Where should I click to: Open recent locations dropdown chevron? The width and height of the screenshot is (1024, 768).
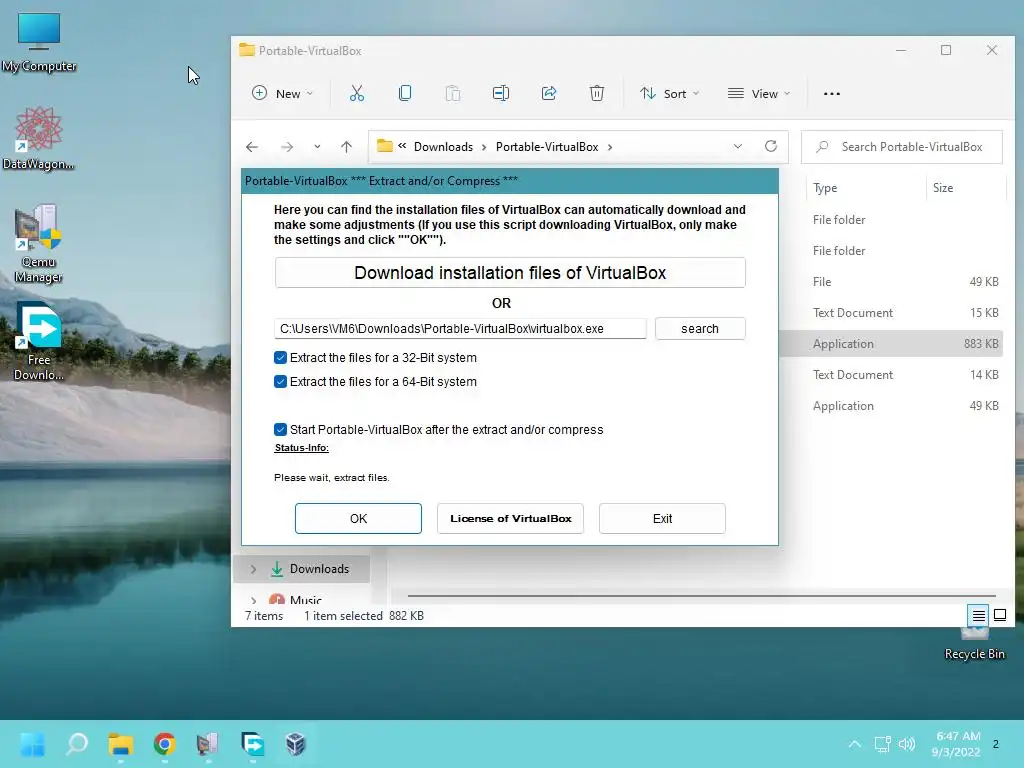[317, 147]
